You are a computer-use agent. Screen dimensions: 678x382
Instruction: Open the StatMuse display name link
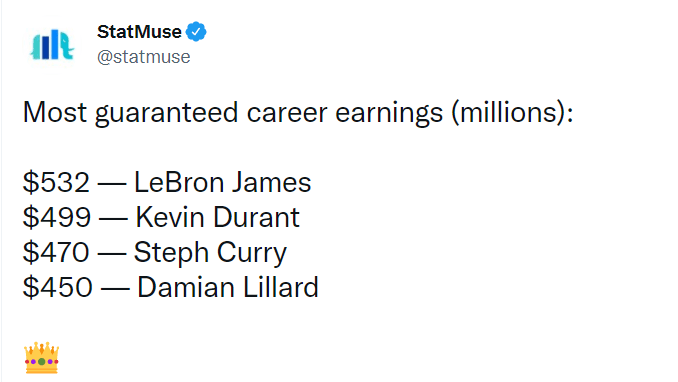point(139,32)
